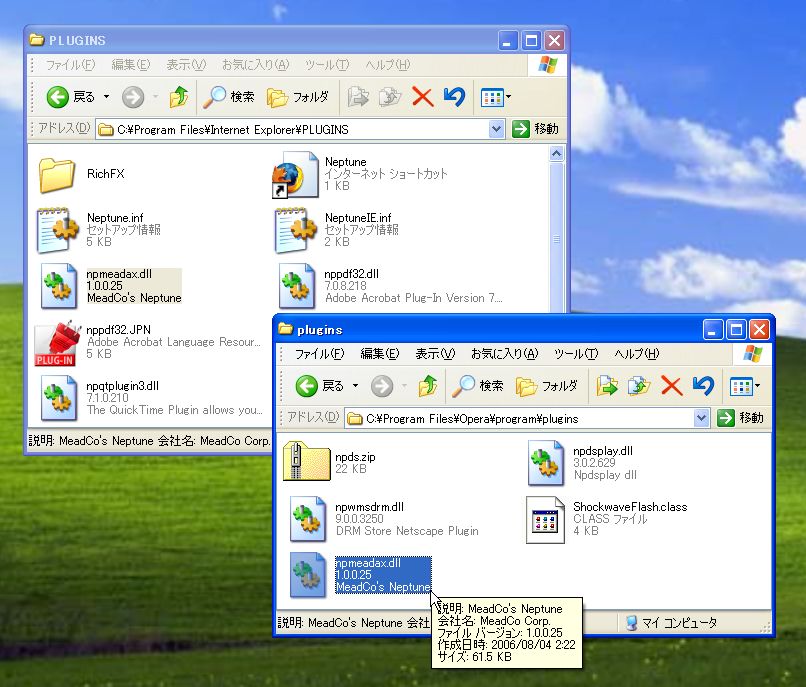Select the RichFX folder icon
Image resolution: width=806 pixels, height=687 pixels.
57,175
